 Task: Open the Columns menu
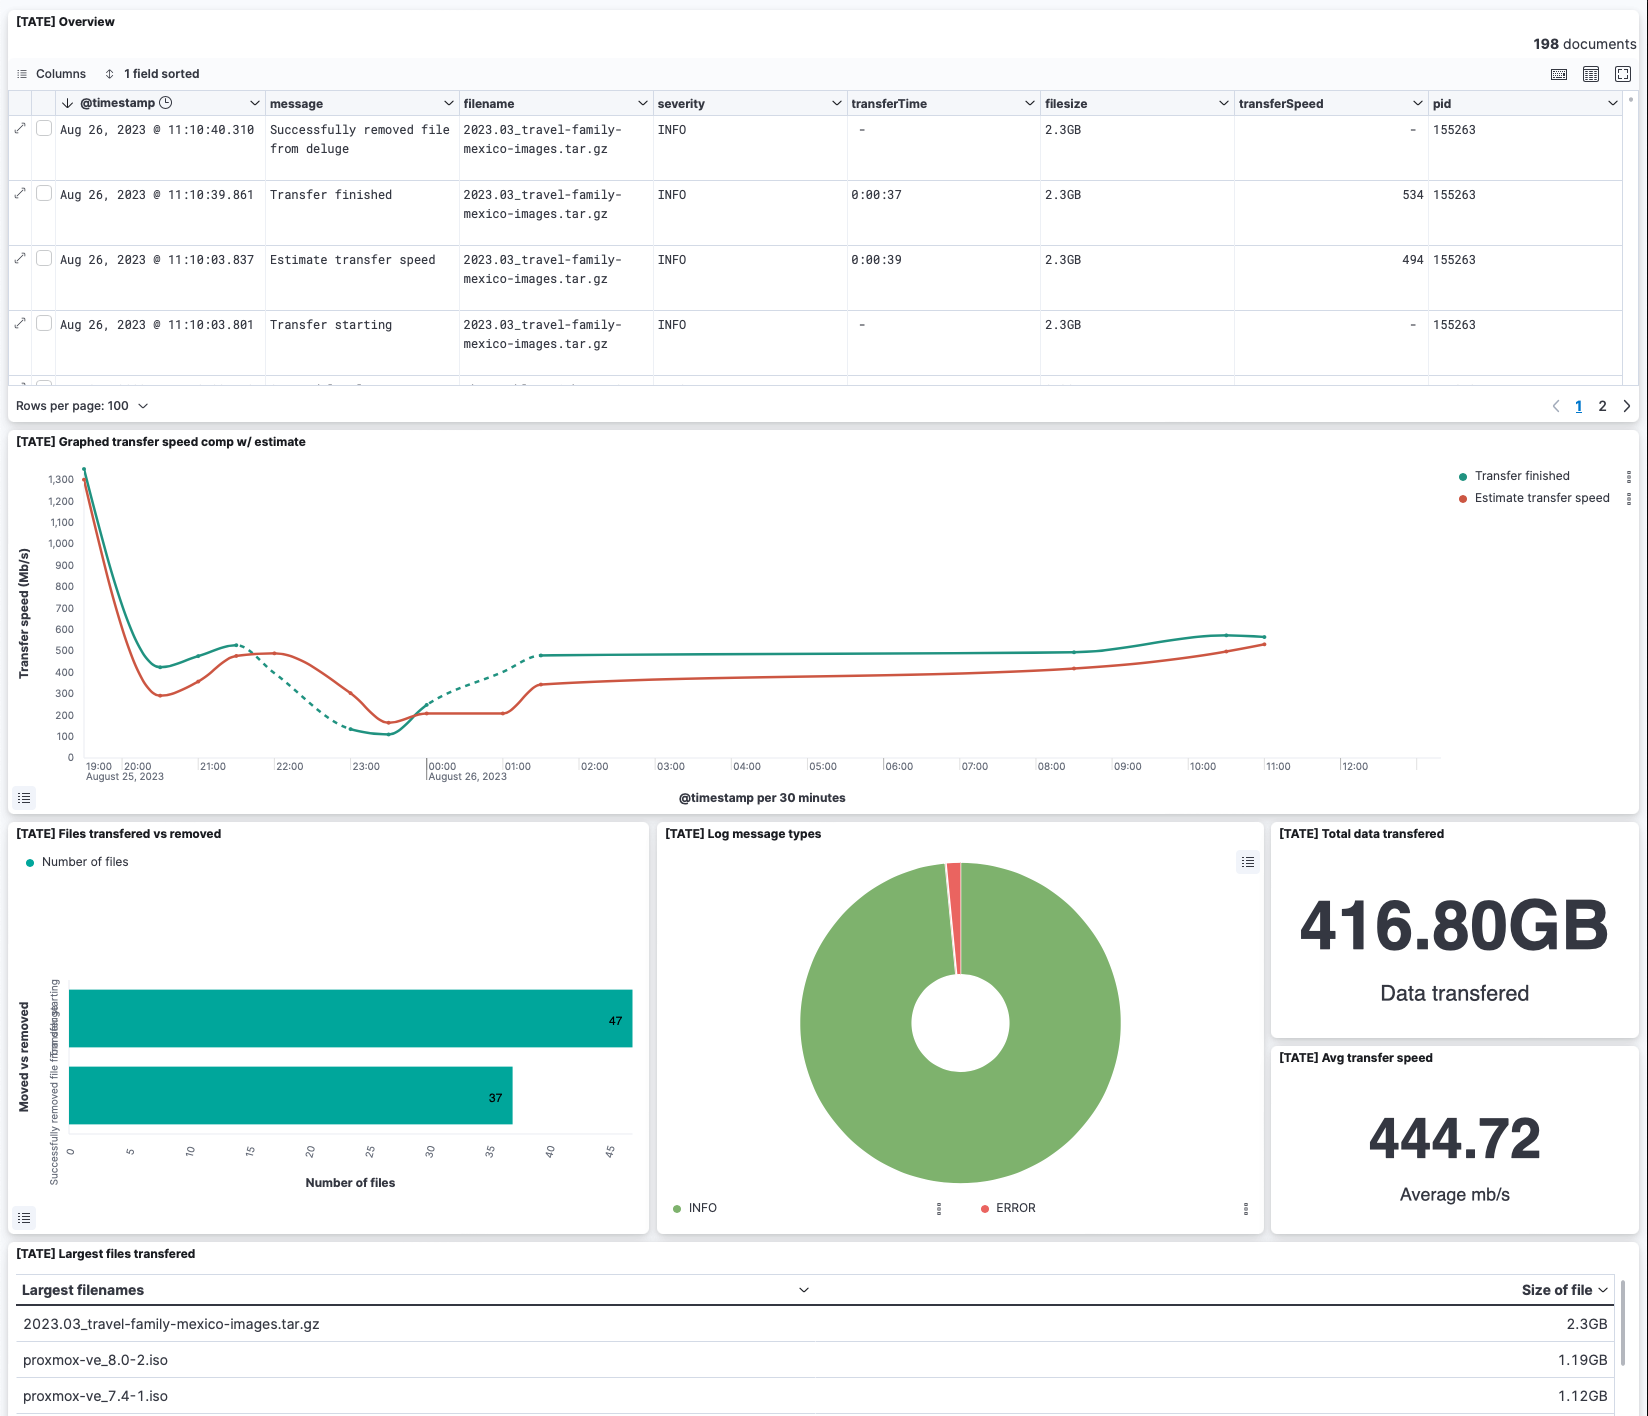pyautogui.click(x=52, y=73)
